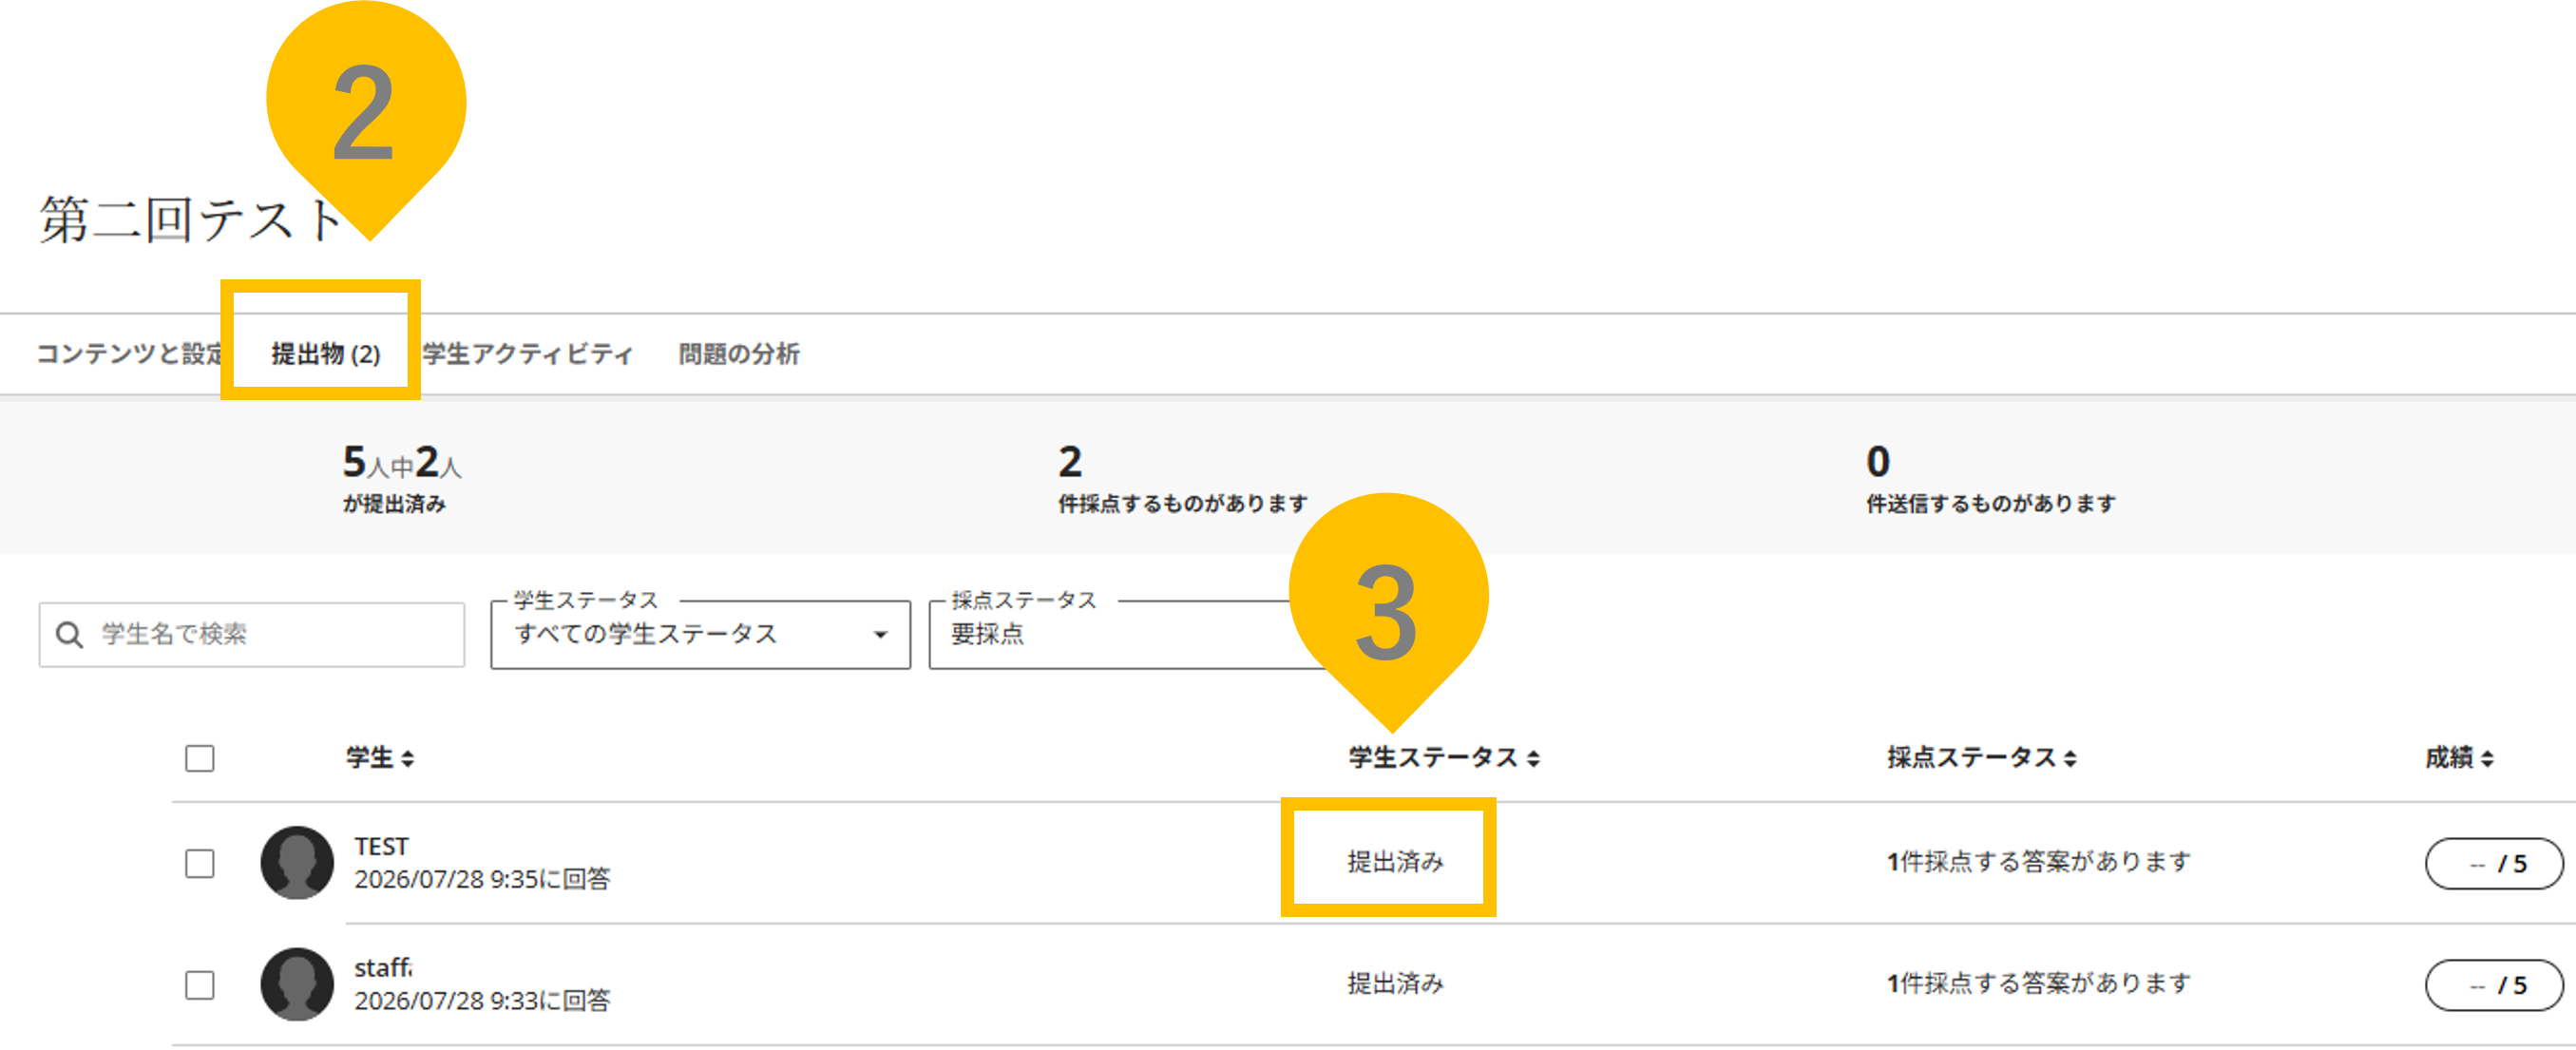
Task: Open the 学生ステータス filter dropdown
Action: [x=700, y=635]
